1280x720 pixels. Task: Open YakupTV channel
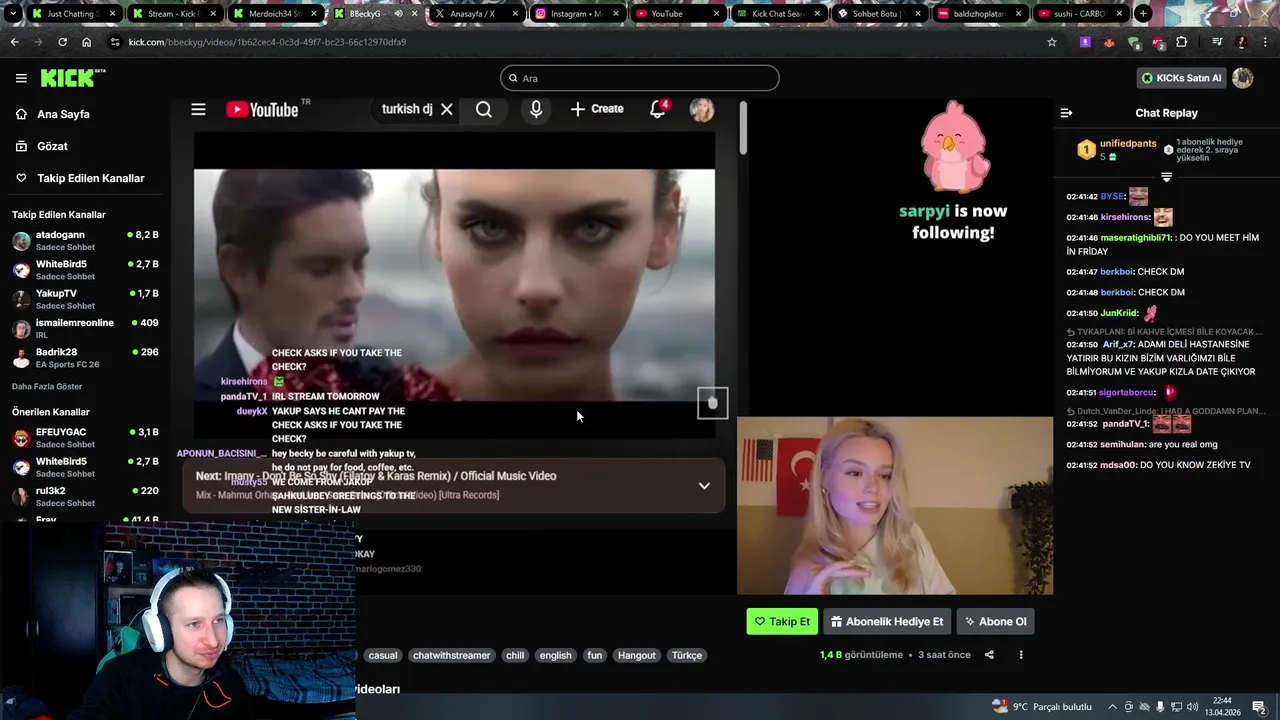(x=85, y=299)
